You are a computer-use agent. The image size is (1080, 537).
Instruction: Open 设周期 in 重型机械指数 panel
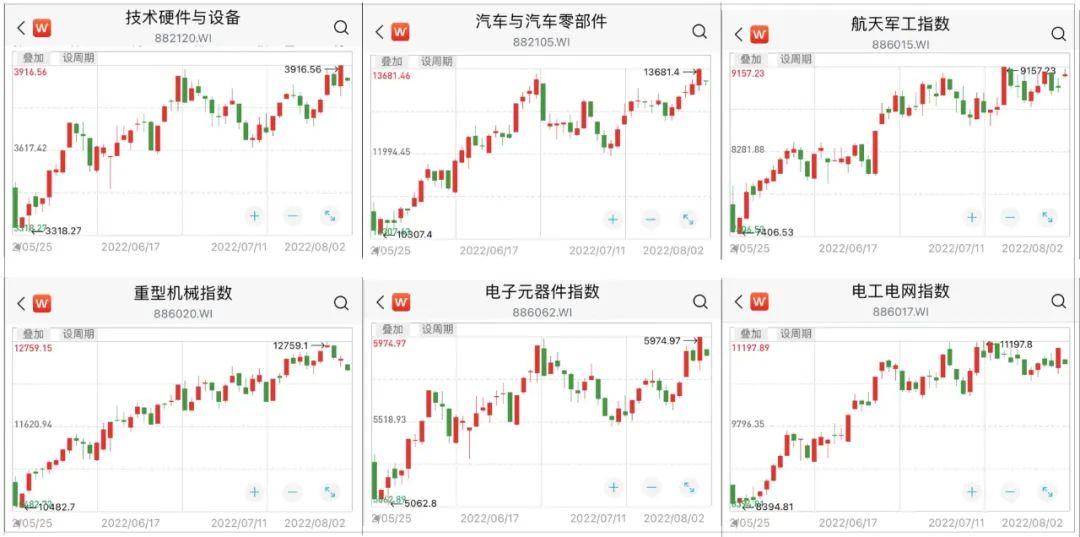pos(78,334)
